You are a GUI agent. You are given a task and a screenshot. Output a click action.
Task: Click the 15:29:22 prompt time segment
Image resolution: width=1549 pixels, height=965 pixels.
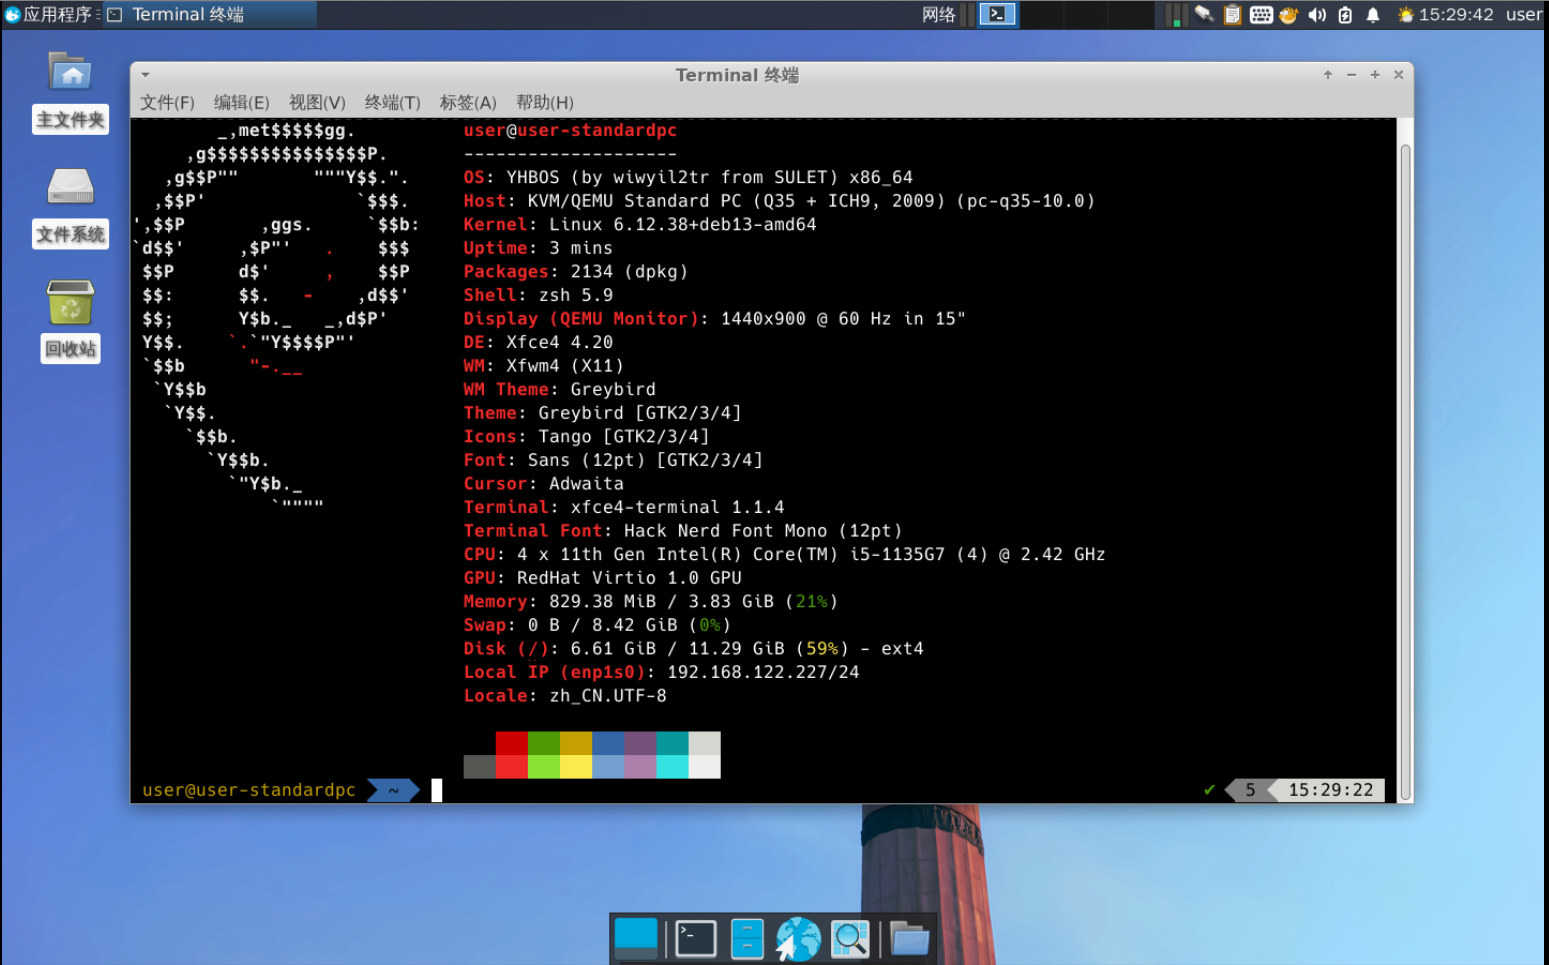click(x=1330, y=790)
